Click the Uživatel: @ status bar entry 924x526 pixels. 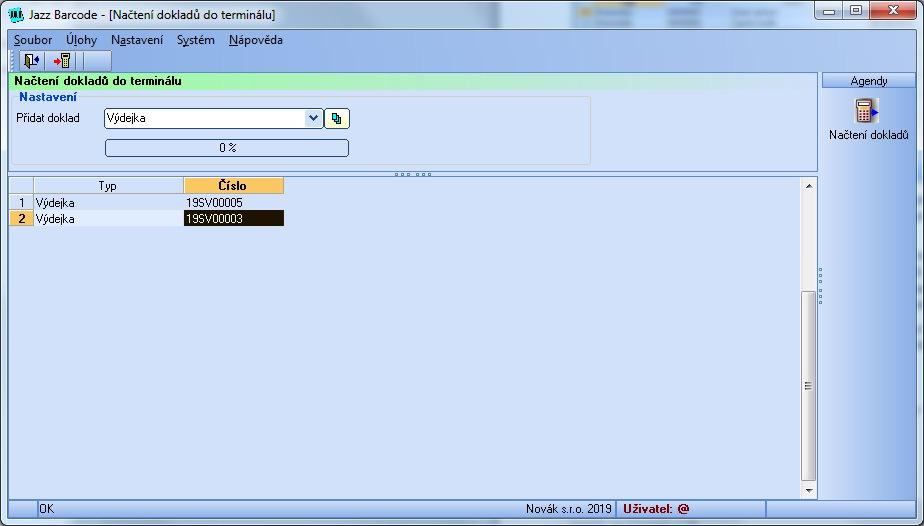point(655,508)
